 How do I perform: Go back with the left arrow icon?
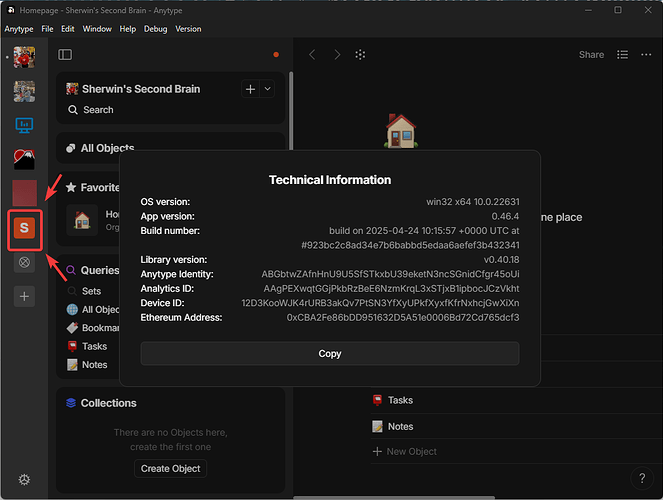[x=312, y=55]
